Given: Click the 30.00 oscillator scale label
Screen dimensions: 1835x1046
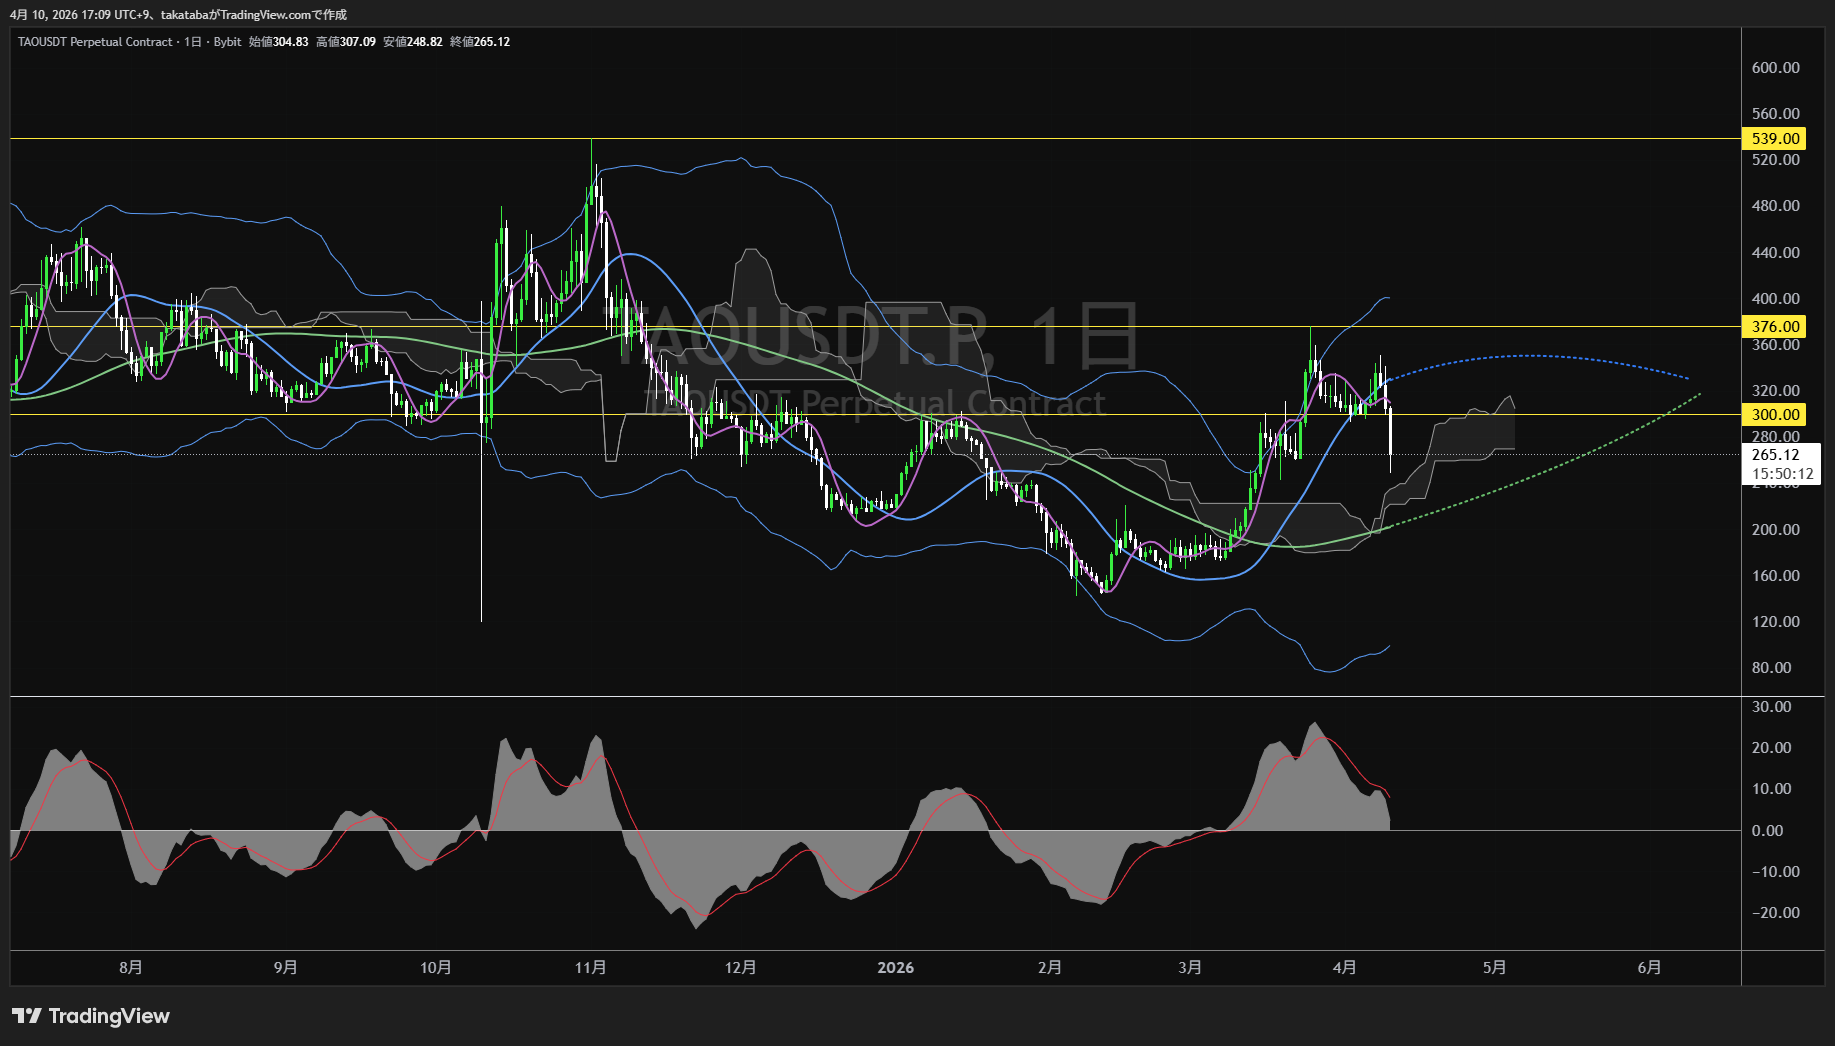Looking at the screenshot, I should pyautogui.click(x=1771, y=707).
